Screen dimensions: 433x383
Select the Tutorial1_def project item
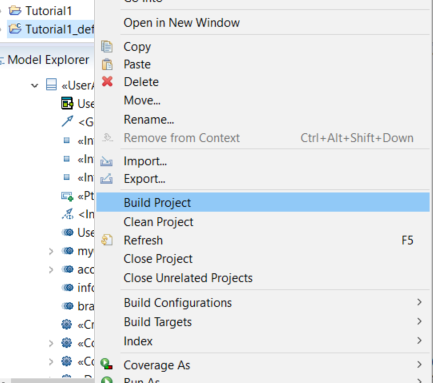pyautogui.click(x=51, y=29)
